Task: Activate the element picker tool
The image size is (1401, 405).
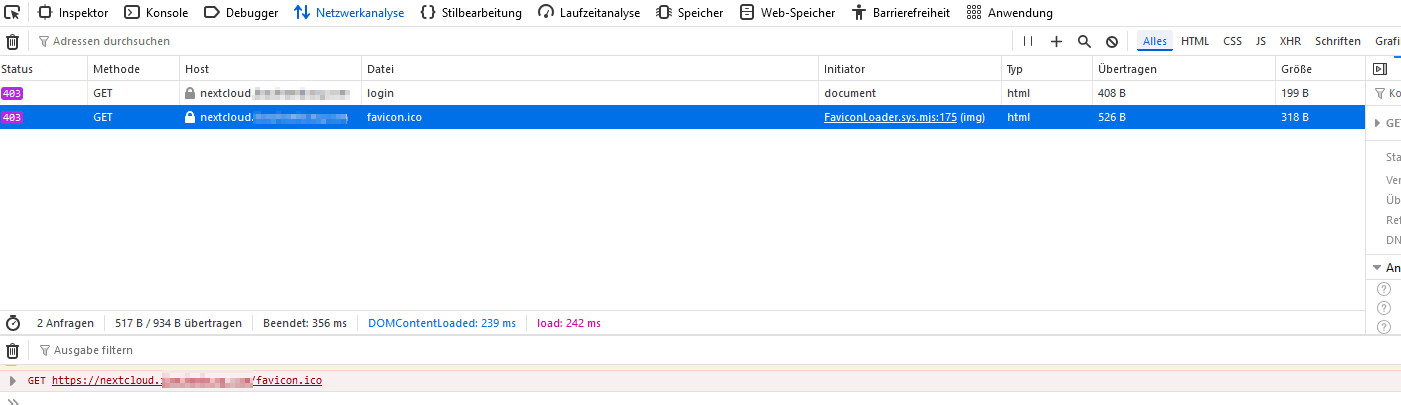Action: coord(12,13)
